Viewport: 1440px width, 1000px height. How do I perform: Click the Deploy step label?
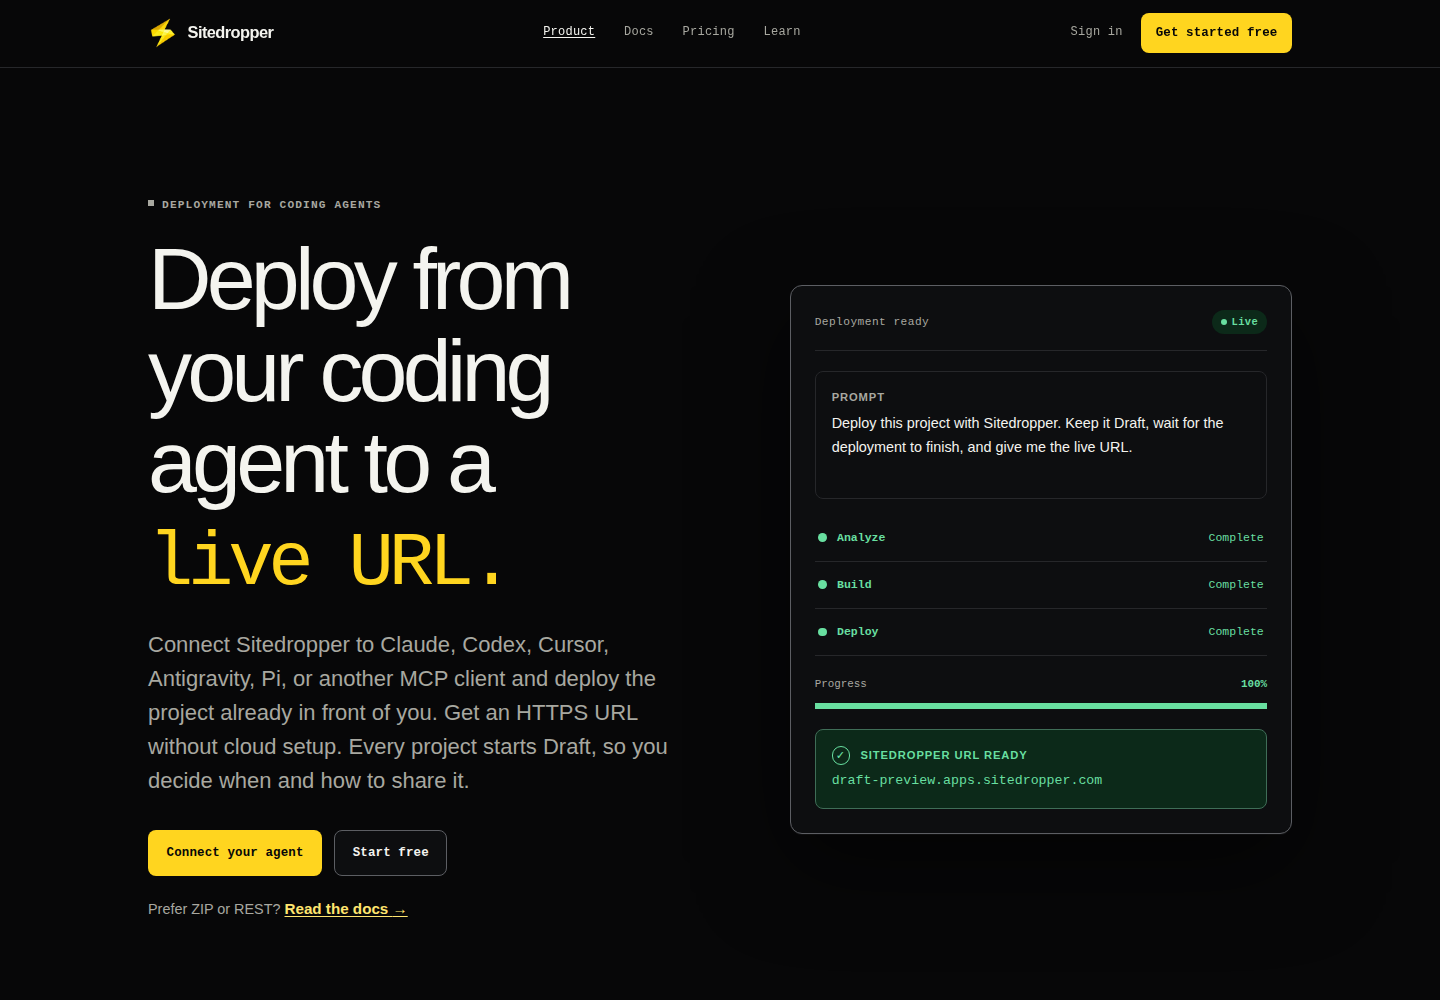(x=857, y=632)
